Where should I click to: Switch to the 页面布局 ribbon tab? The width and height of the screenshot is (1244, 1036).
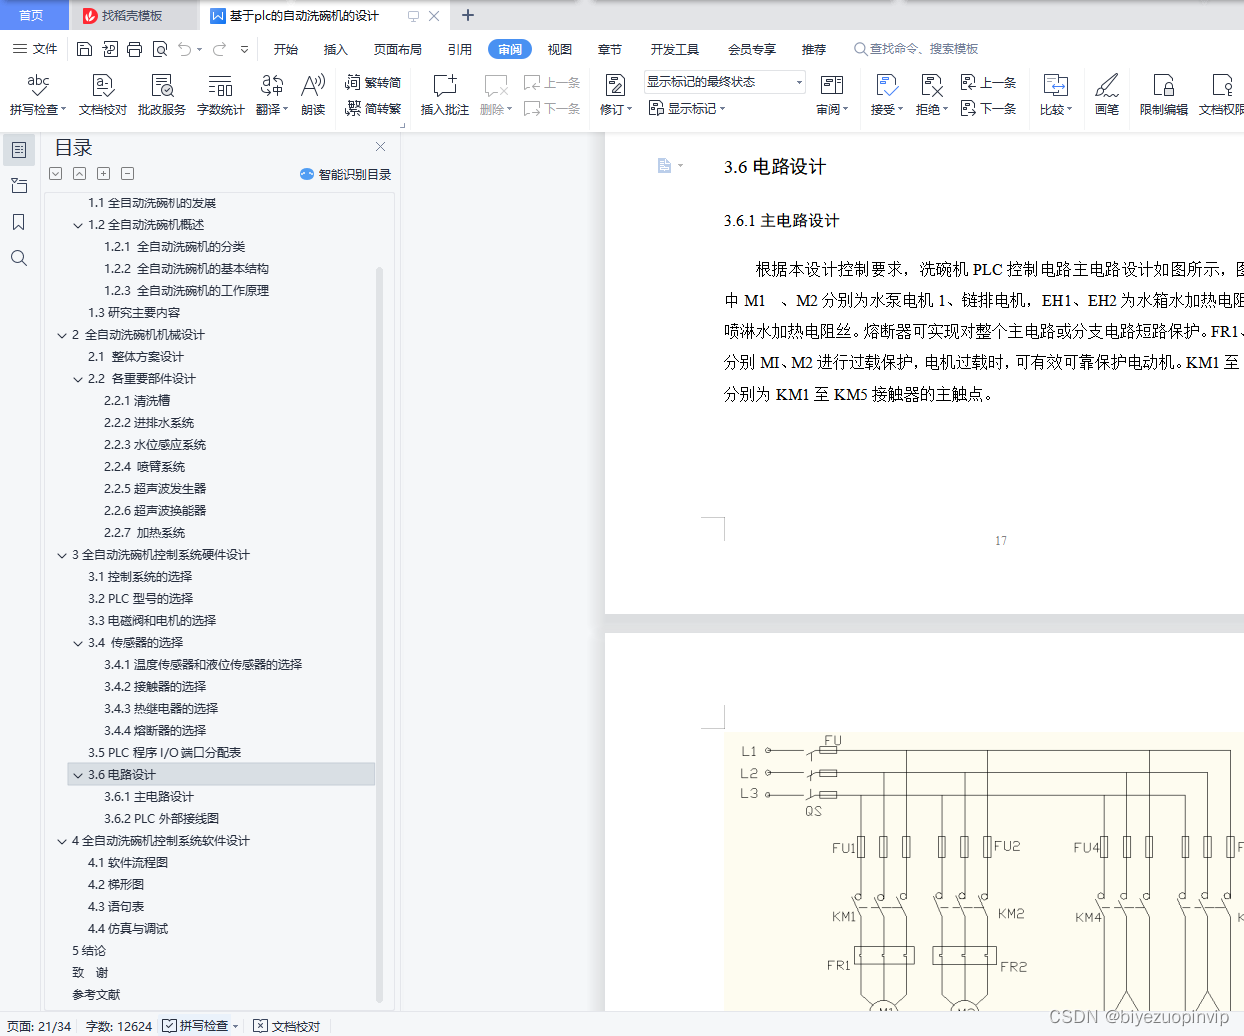398,49
